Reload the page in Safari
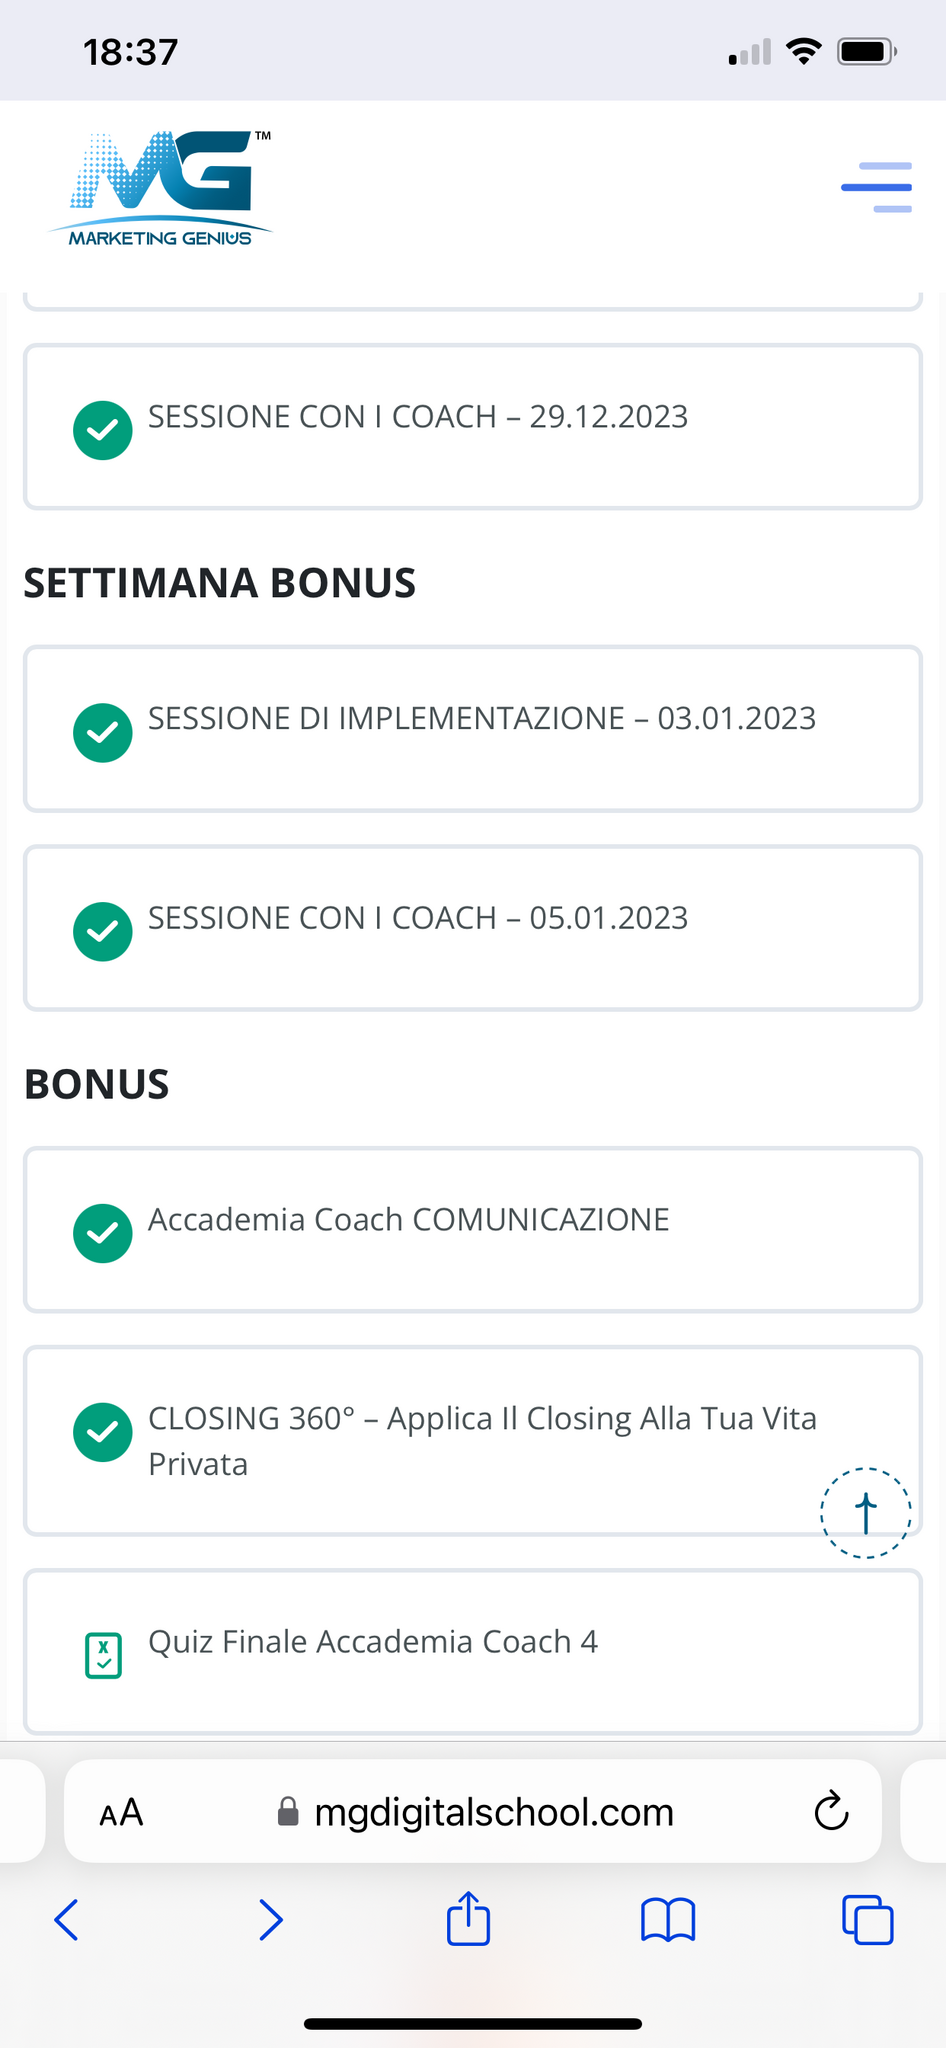The image size is (946, 2048). (x=831, y=1811)
